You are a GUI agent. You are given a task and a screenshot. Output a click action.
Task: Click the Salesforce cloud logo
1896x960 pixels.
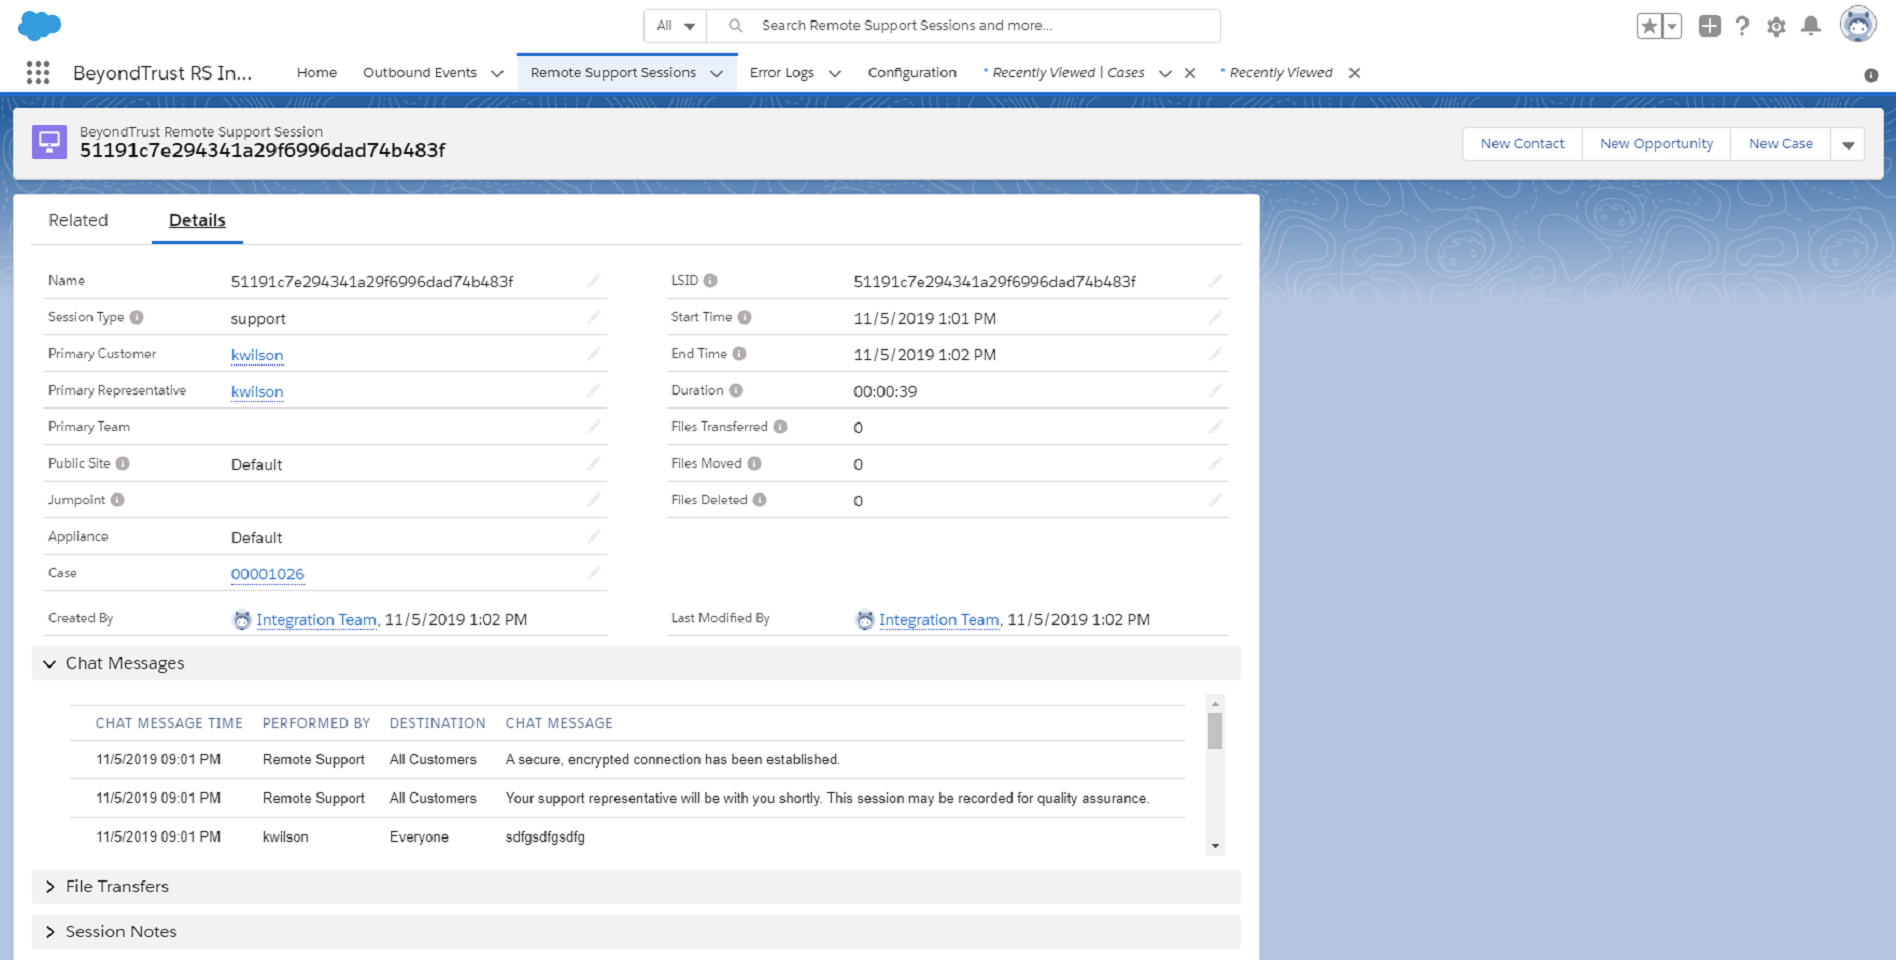38,24
